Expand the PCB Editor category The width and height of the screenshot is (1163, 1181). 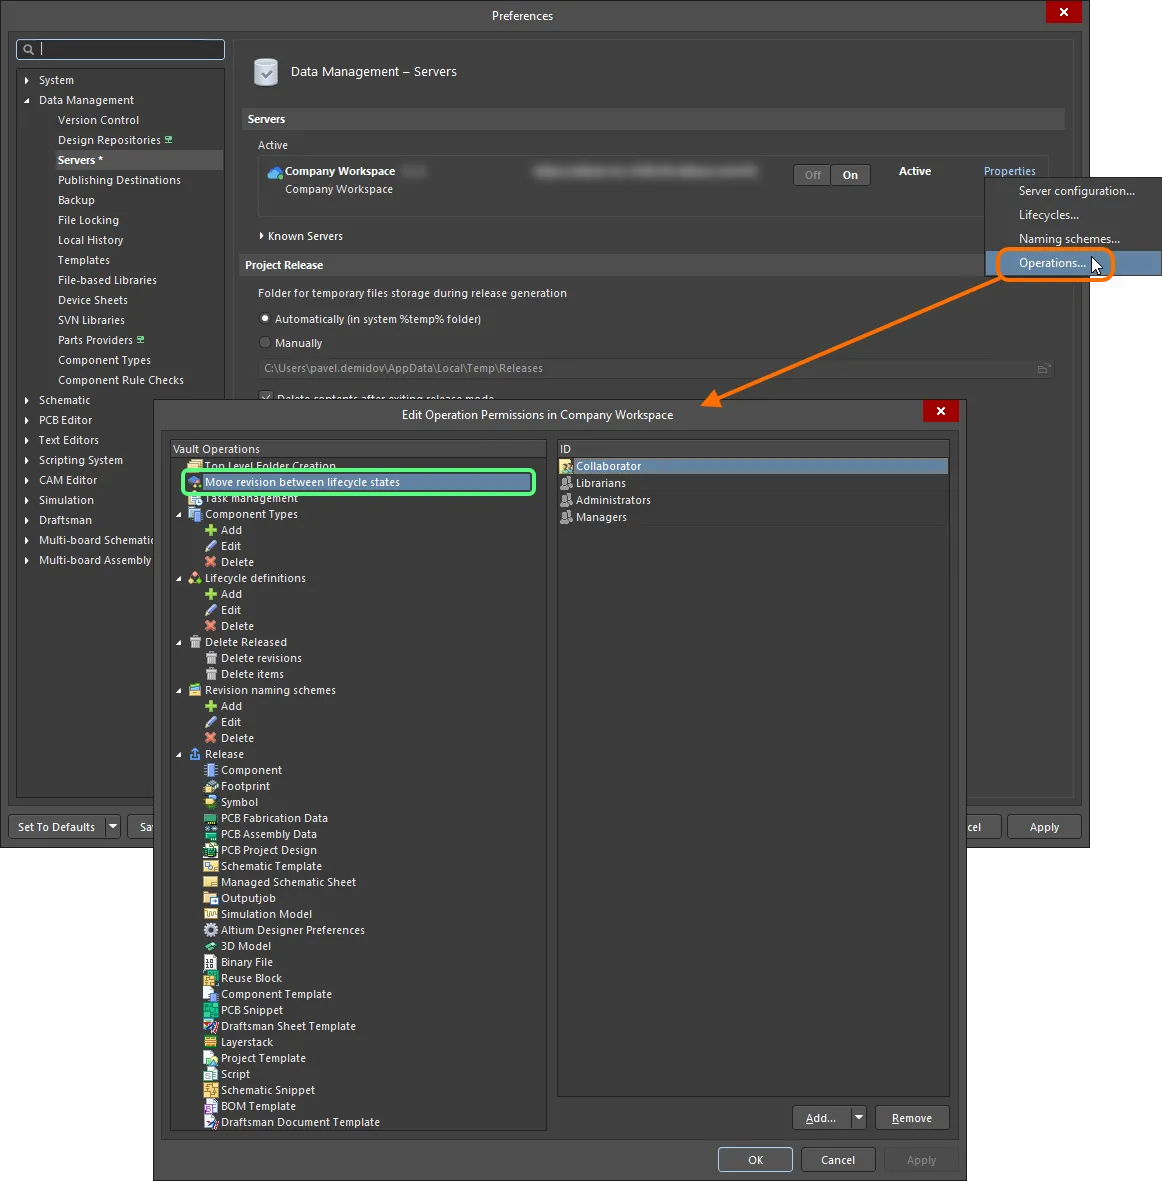[27, 420]
